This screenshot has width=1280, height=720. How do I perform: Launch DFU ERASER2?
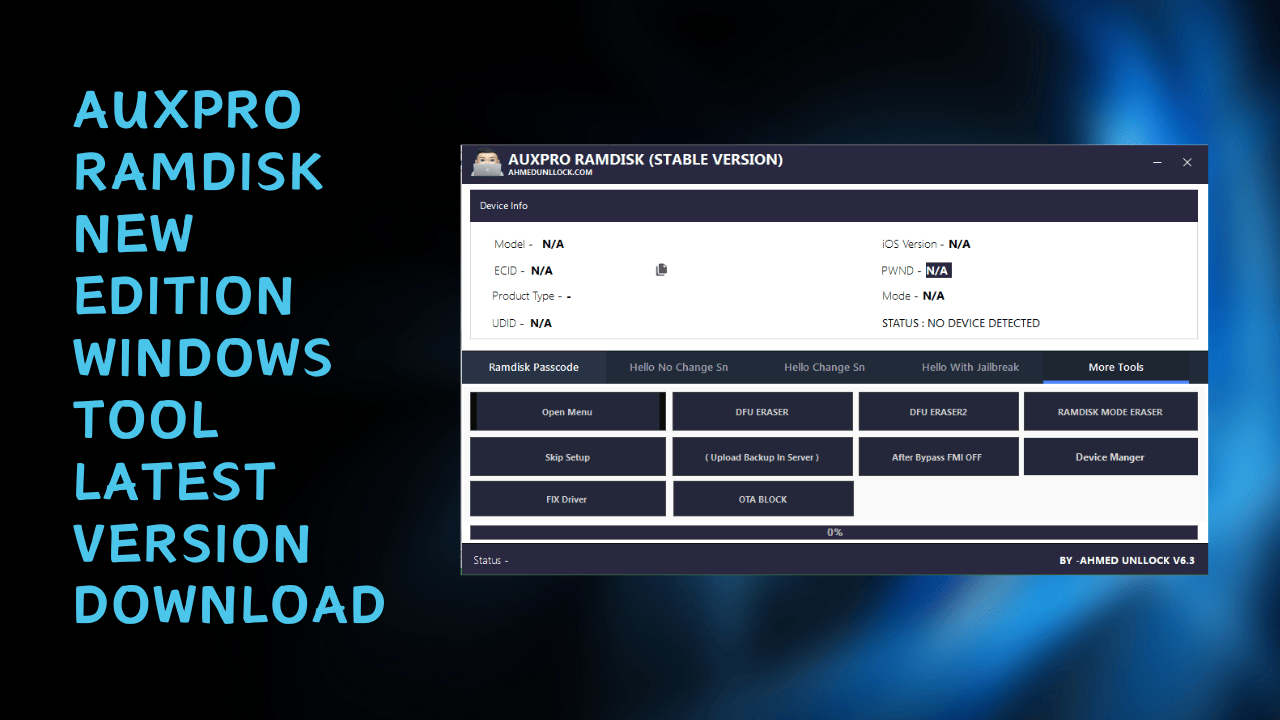pos(938,412)
